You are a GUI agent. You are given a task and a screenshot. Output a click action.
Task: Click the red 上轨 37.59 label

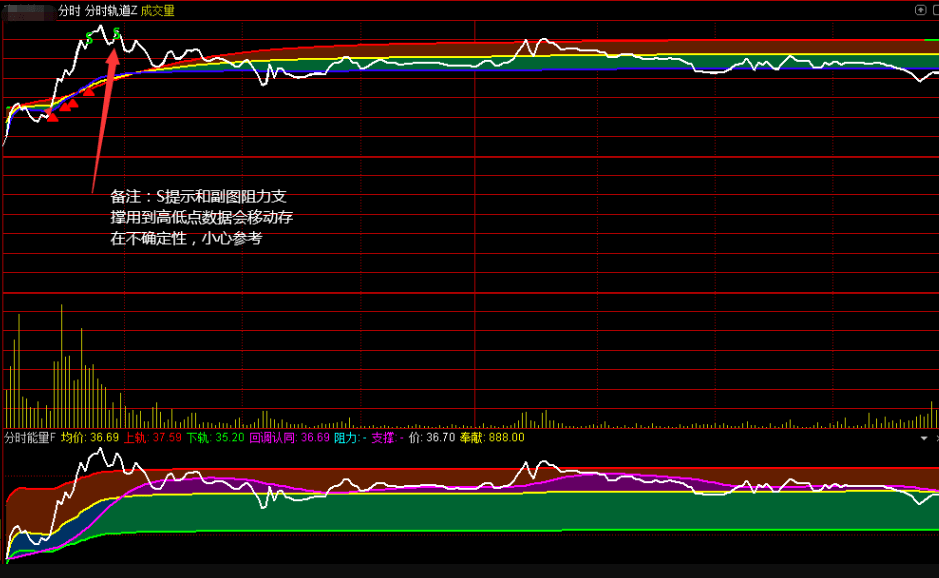[152, 438]
